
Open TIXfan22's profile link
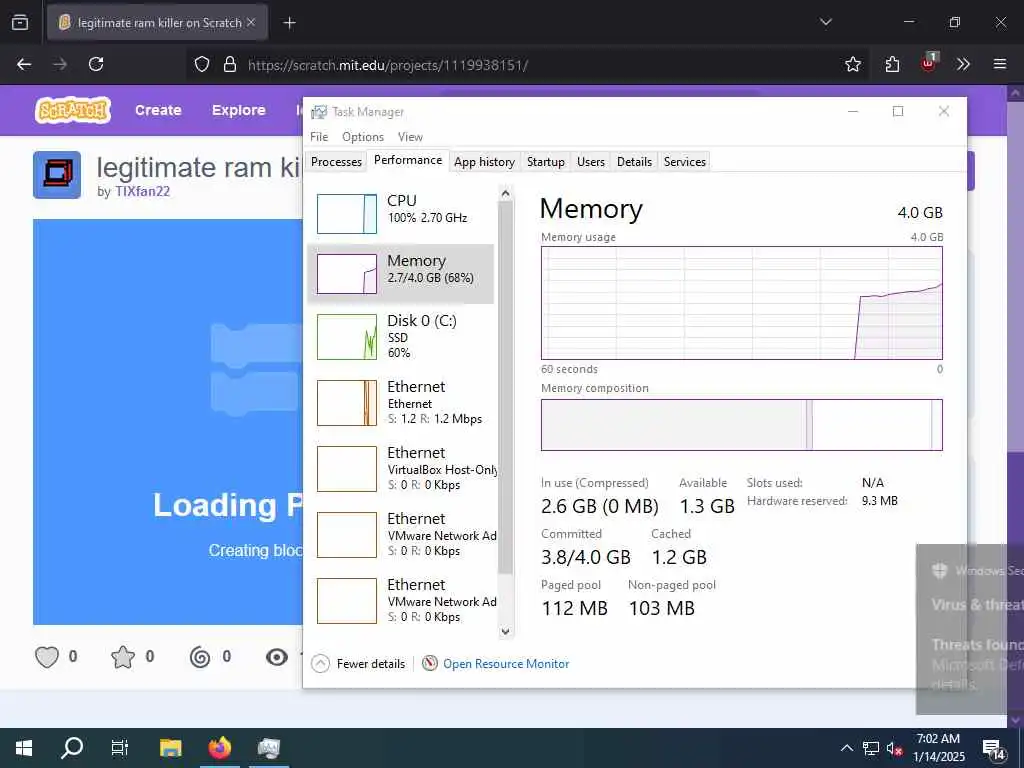(x=142, y=191)
